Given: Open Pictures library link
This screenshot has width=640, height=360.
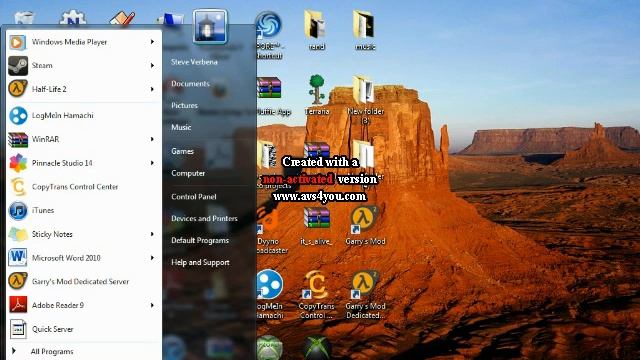Looking at the screenshot, I should point(184,105).
